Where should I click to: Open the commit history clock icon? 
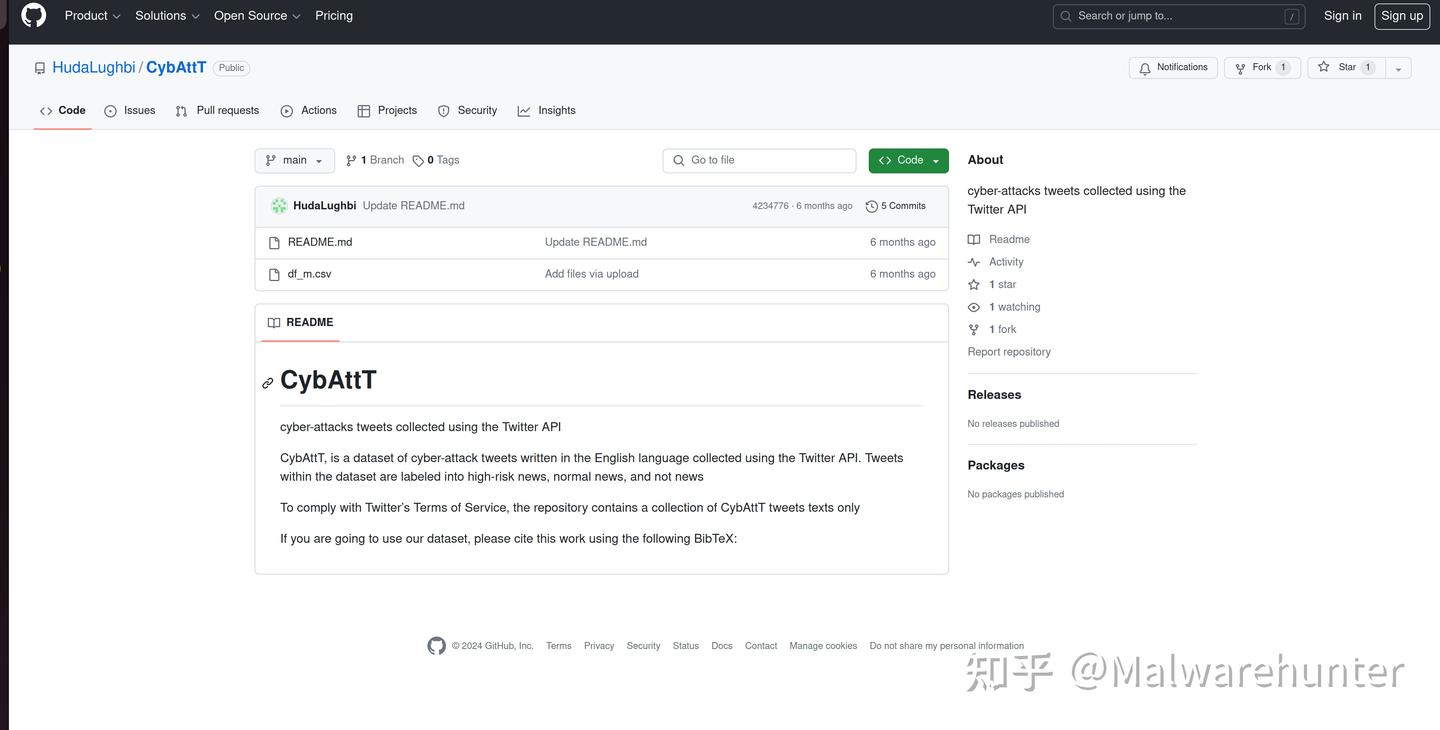(870, 206)
